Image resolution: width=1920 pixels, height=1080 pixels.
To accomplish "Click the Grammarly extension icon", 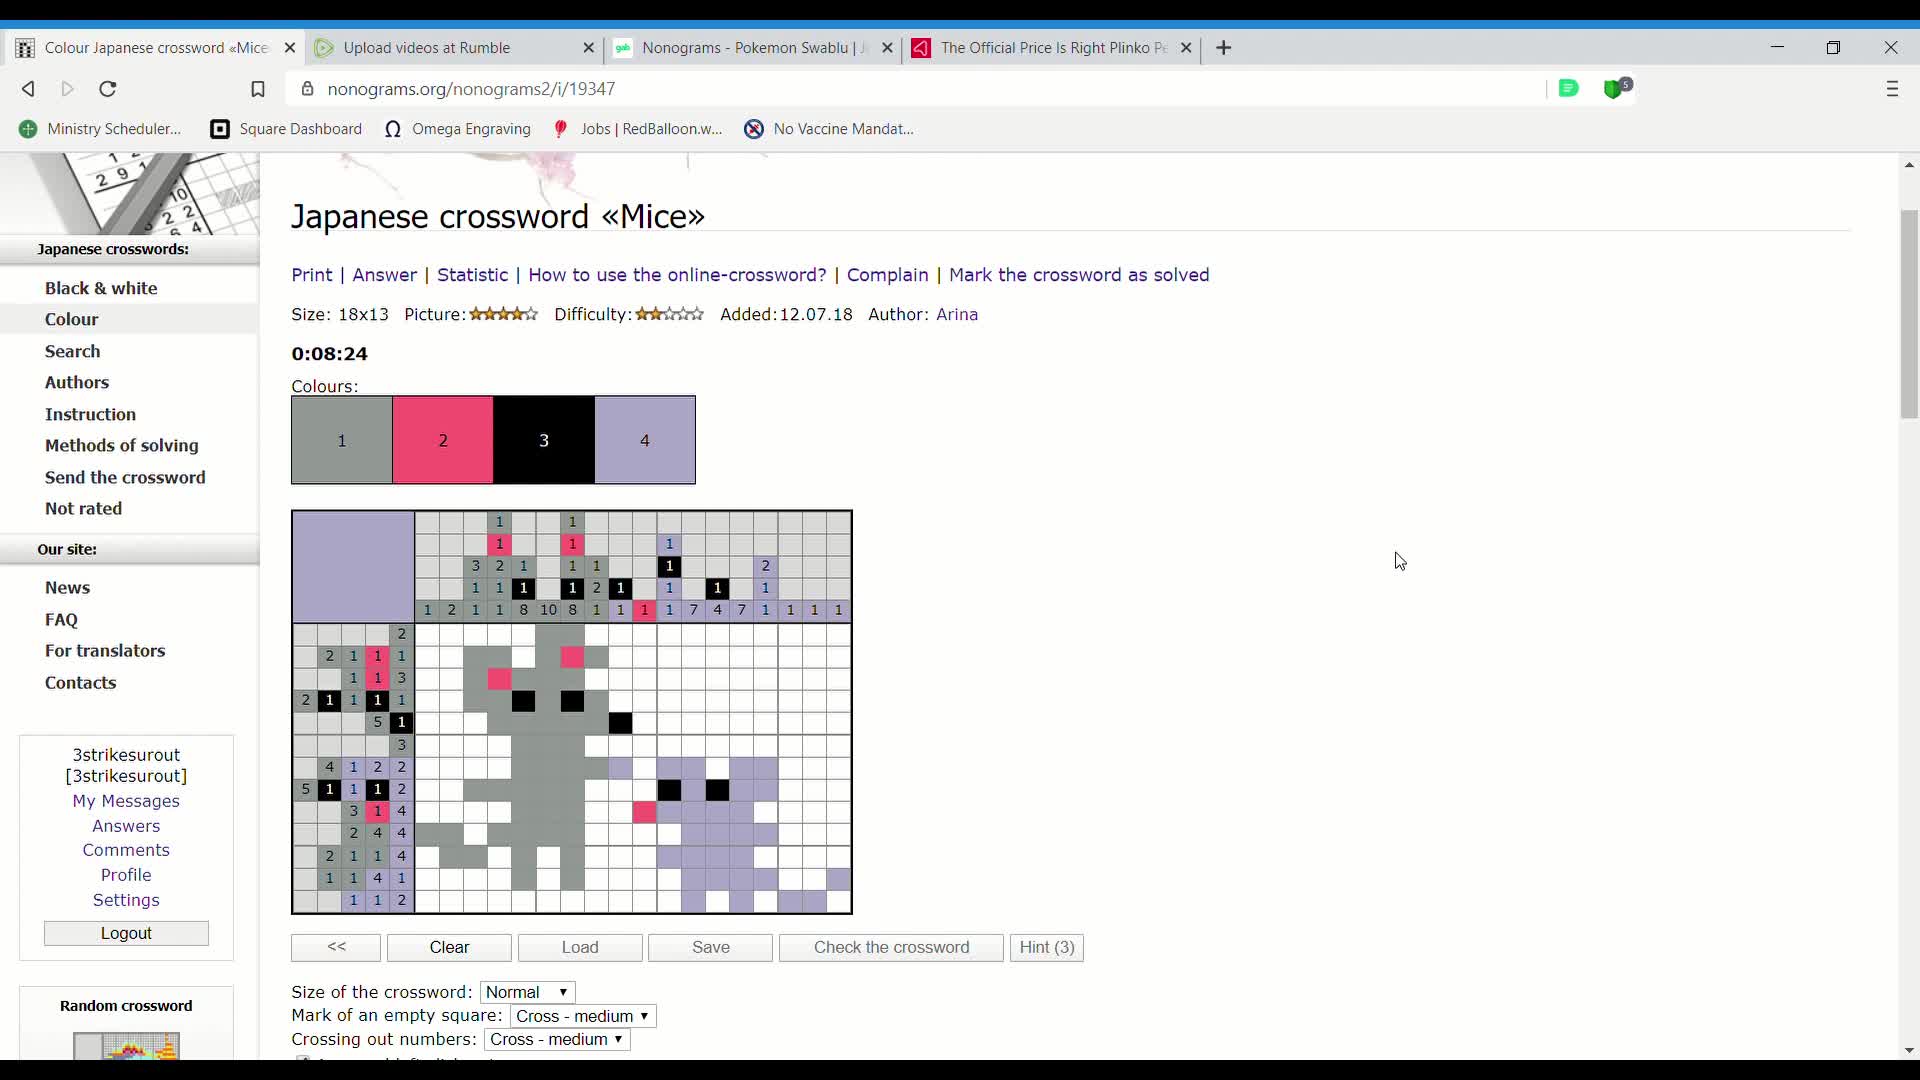I will pos(1569,89).
